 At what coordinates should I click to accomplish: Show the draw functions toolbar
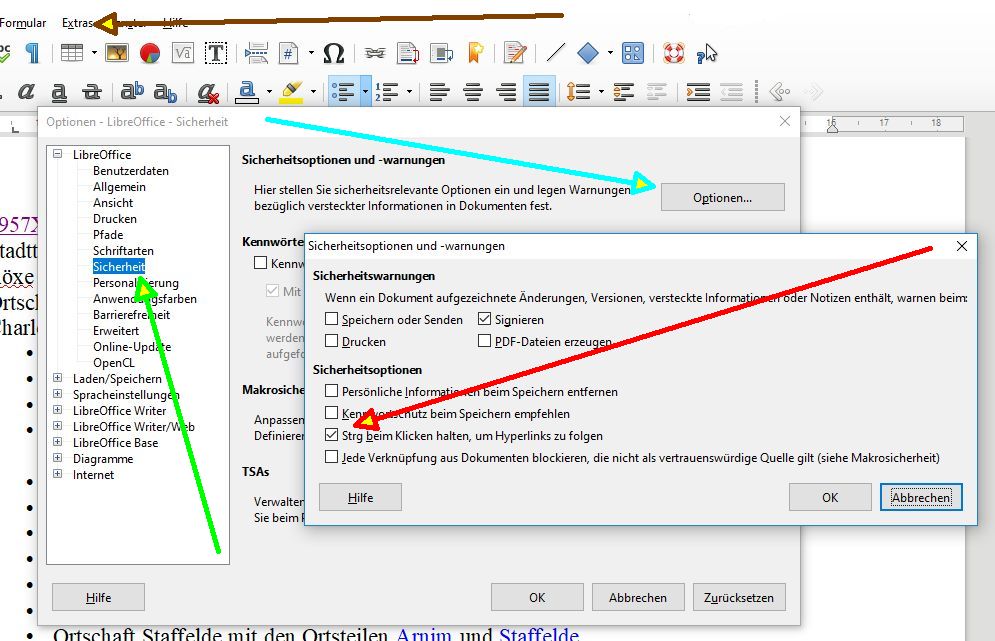point(633,53)
